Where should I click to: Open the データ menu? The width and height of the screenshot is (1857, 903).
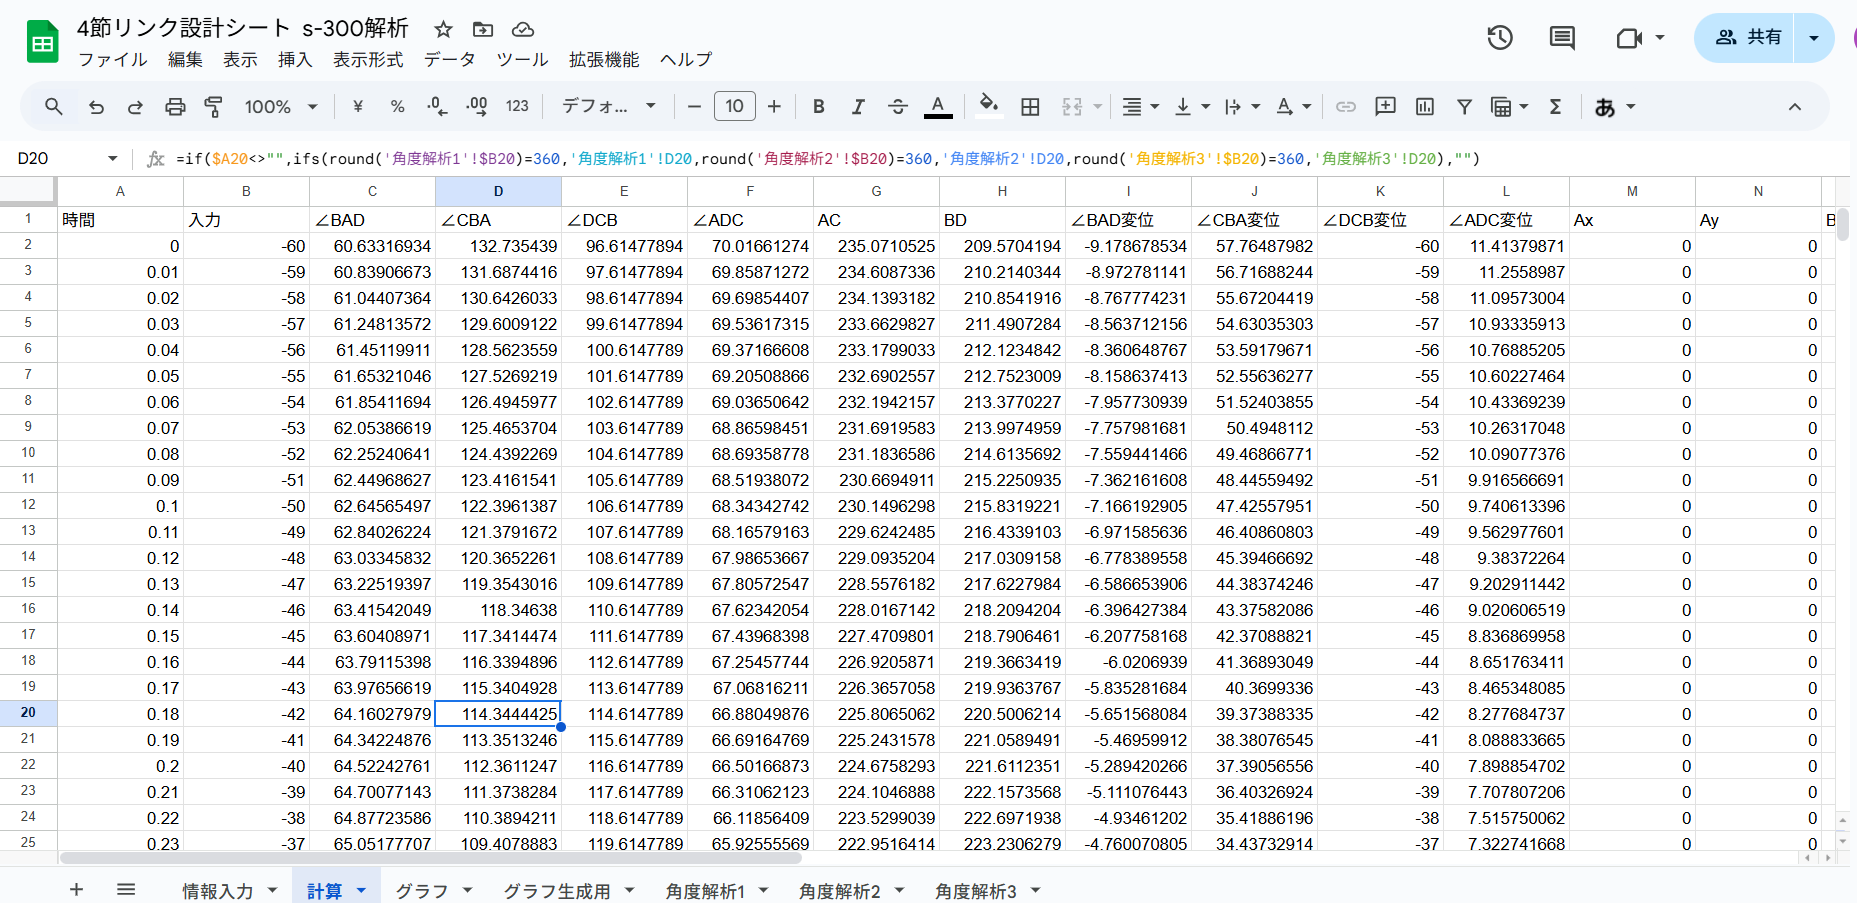tap(450, 60)
